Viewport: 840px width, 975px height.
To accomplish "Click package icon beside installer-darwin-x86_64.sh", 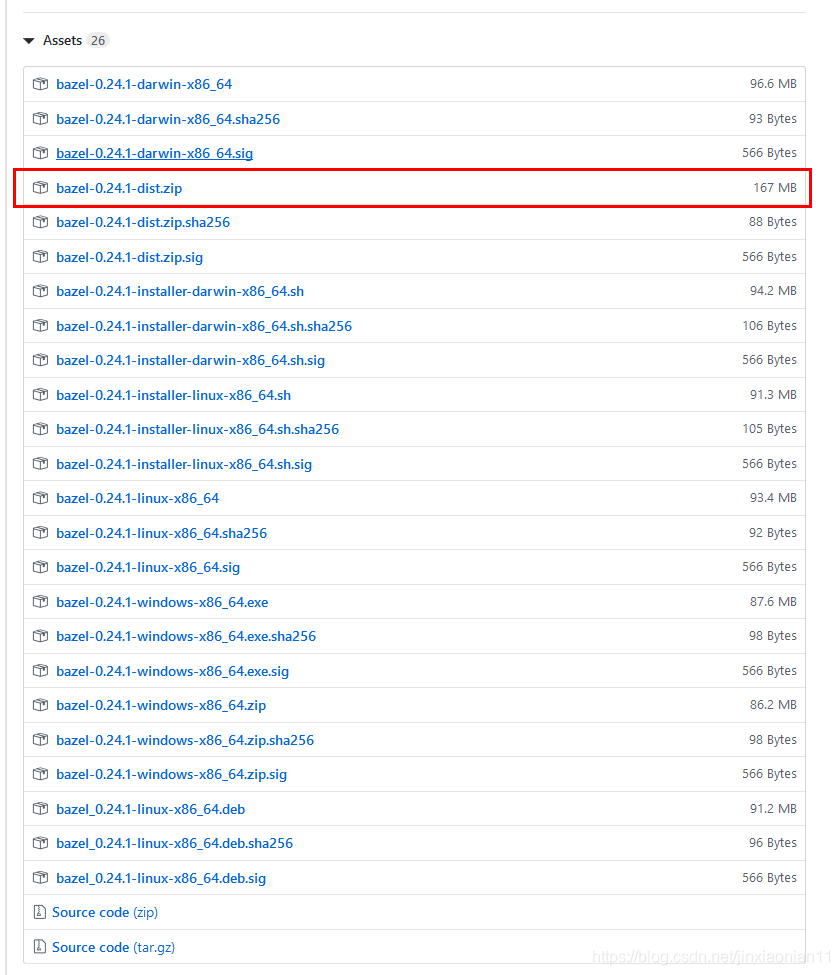I will click(40, 290).
